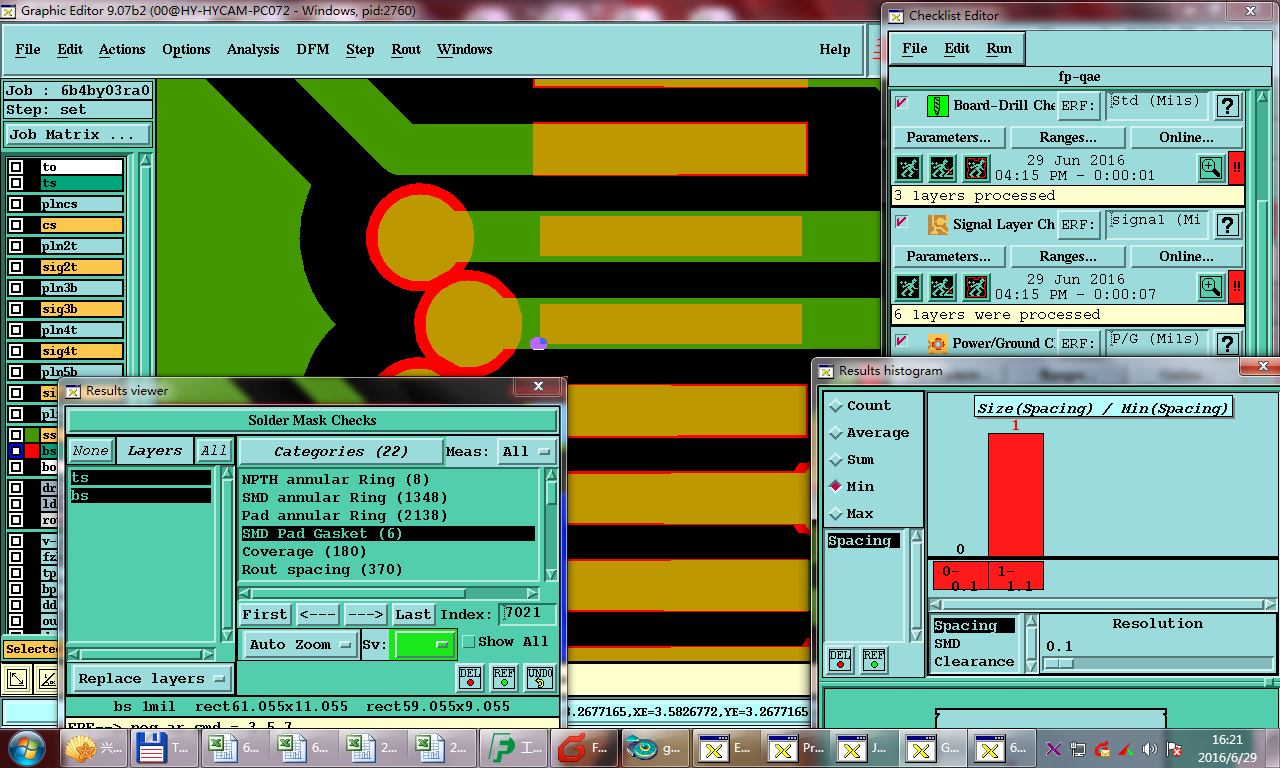The image size is (1280, 768).
Task: Click DEL icon in Results viewer
Action: [x=470, y=678]
